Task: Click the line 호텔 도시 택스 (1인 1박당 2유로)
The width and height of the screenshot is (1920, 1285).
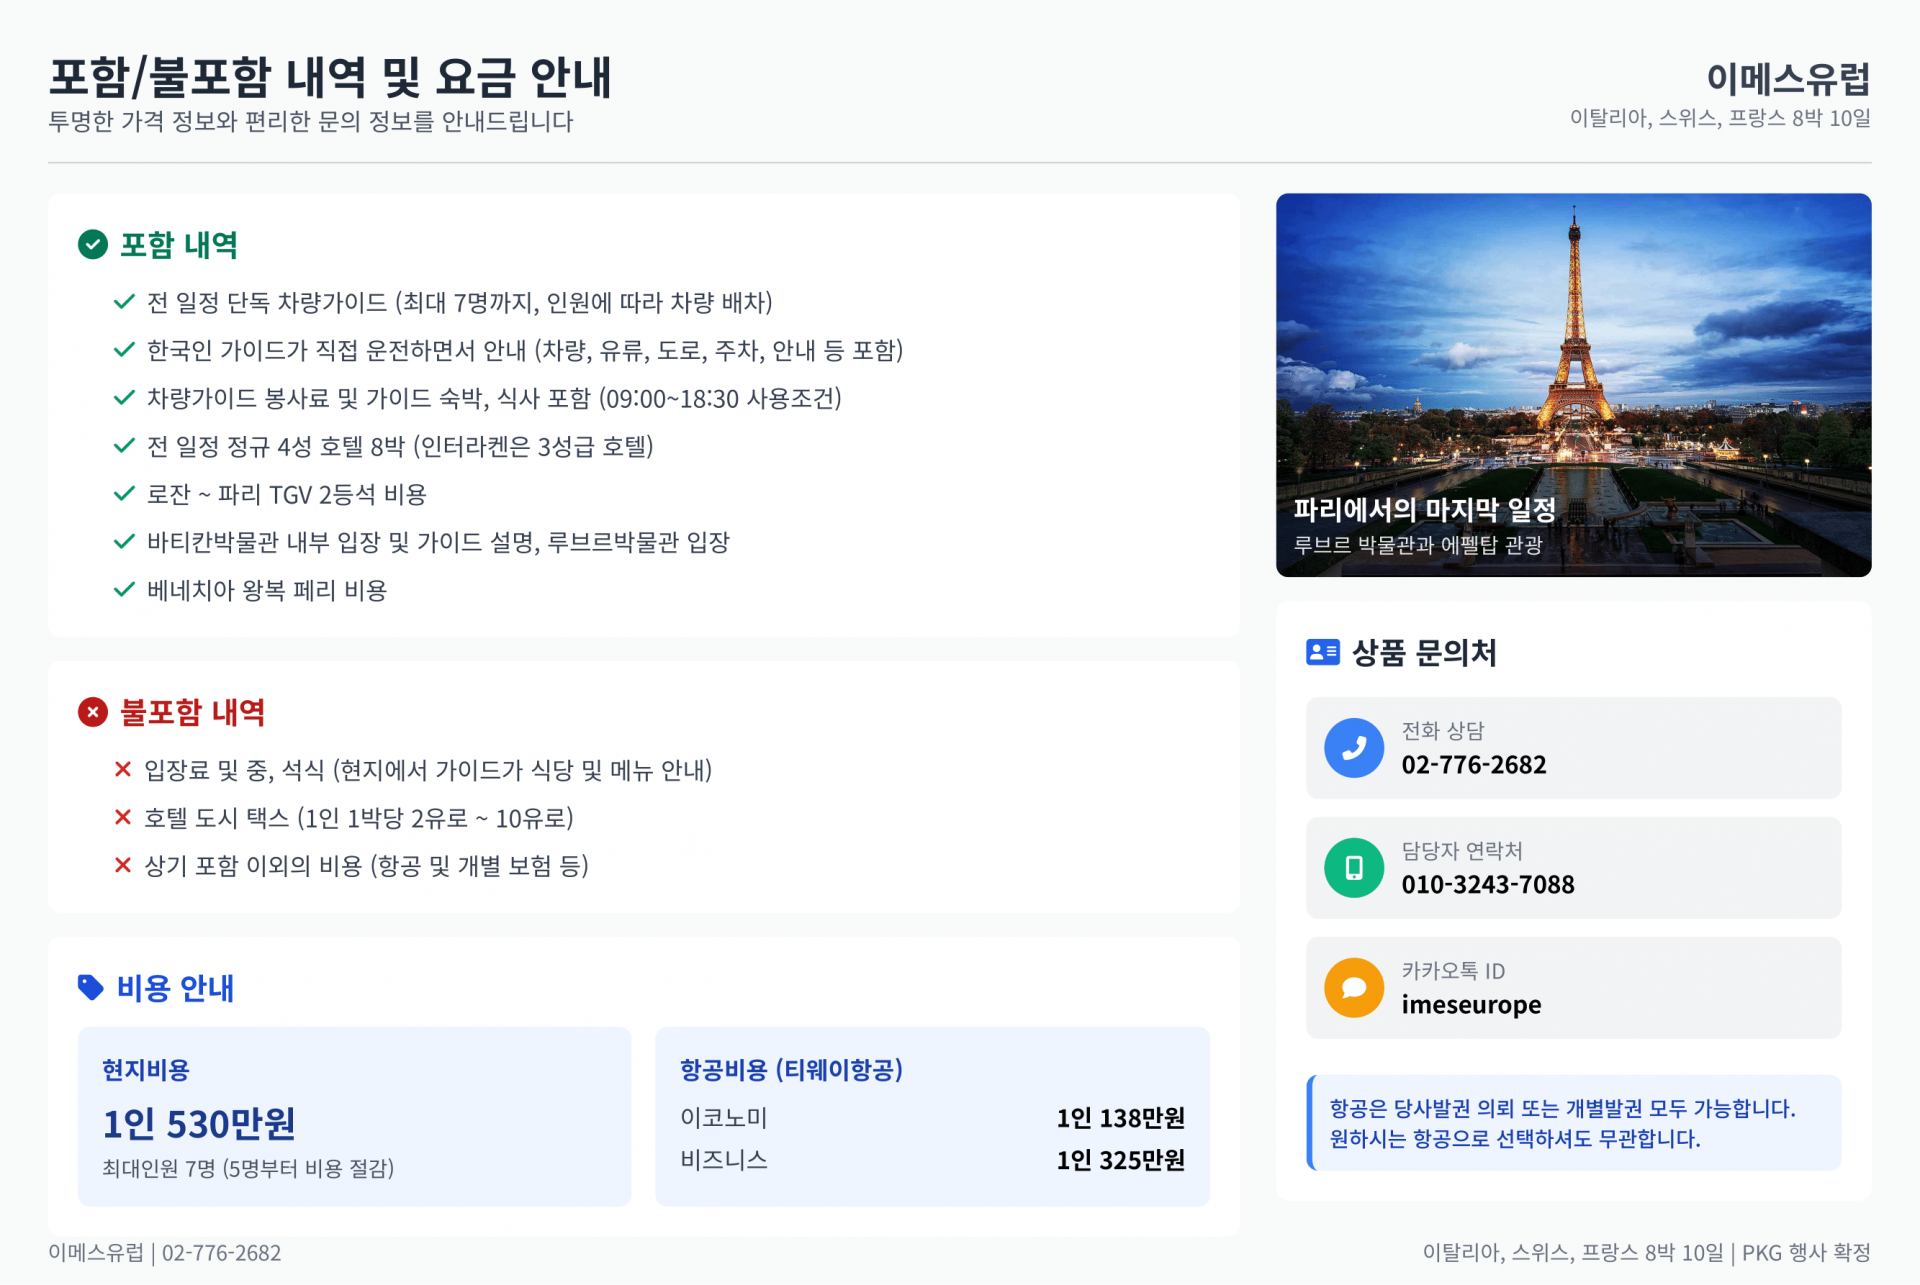Action: 359,818
